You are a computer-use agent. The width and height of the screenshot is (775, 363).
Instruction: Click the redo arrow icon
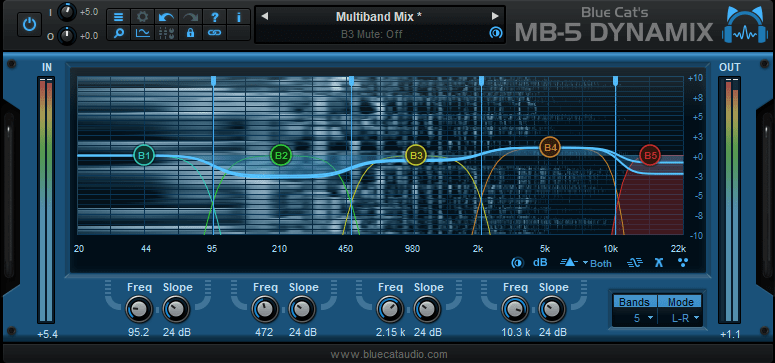pos(190,17)
